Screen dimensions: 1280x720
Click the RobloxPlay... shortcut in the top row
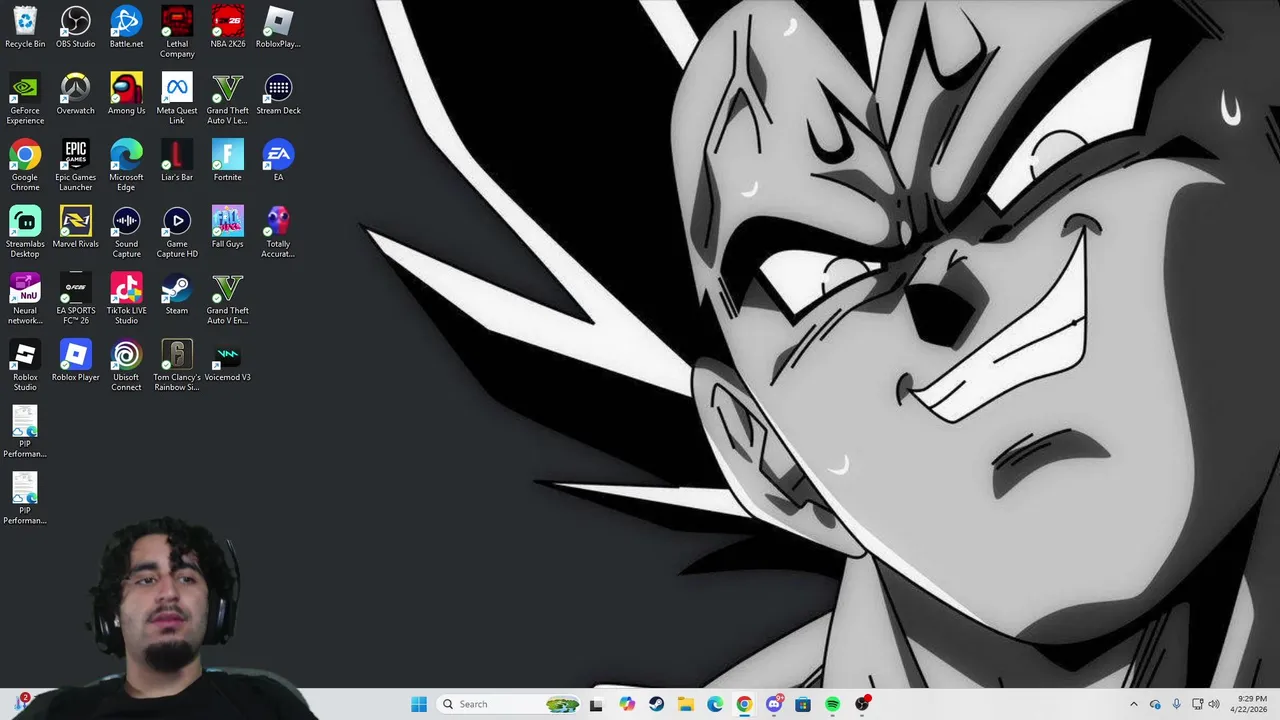tap(278, 27)
